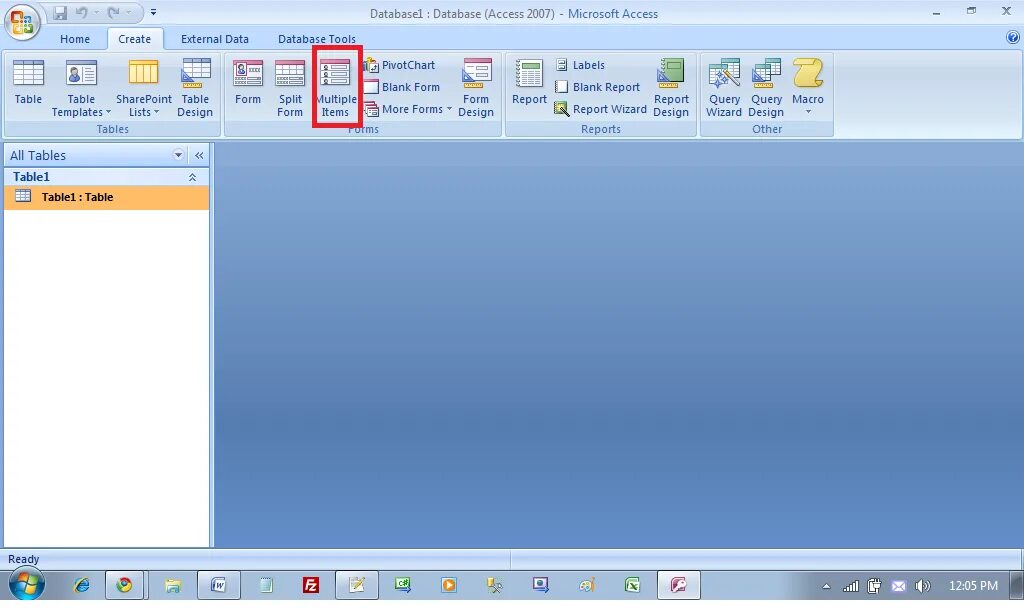Open Customize Quick Access Toolbar dropdown
This screenshot has height=611, width=1024.
point(153,12)
